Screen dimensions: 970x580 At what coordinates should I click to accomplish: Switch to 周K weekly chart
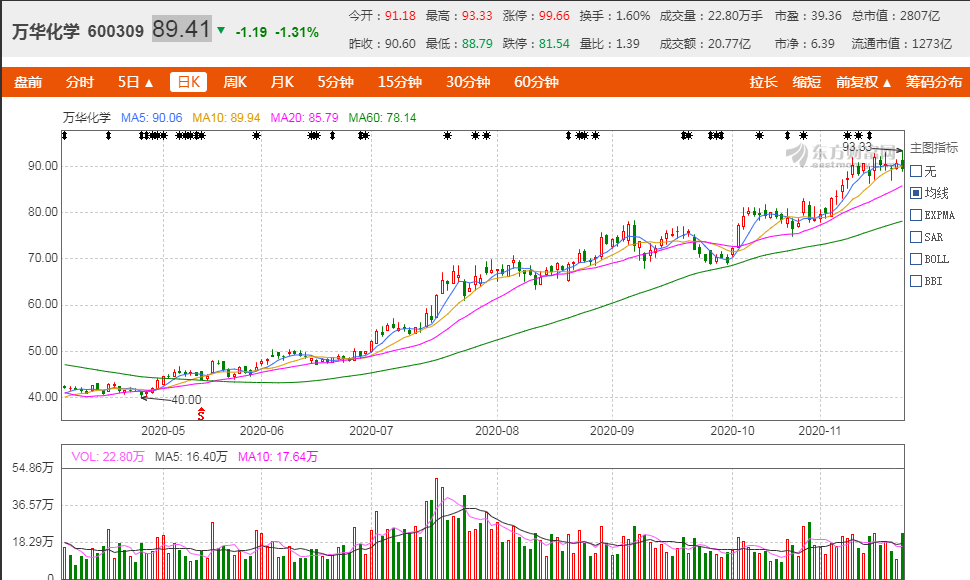pyautogui.click(x=235, y=82)
